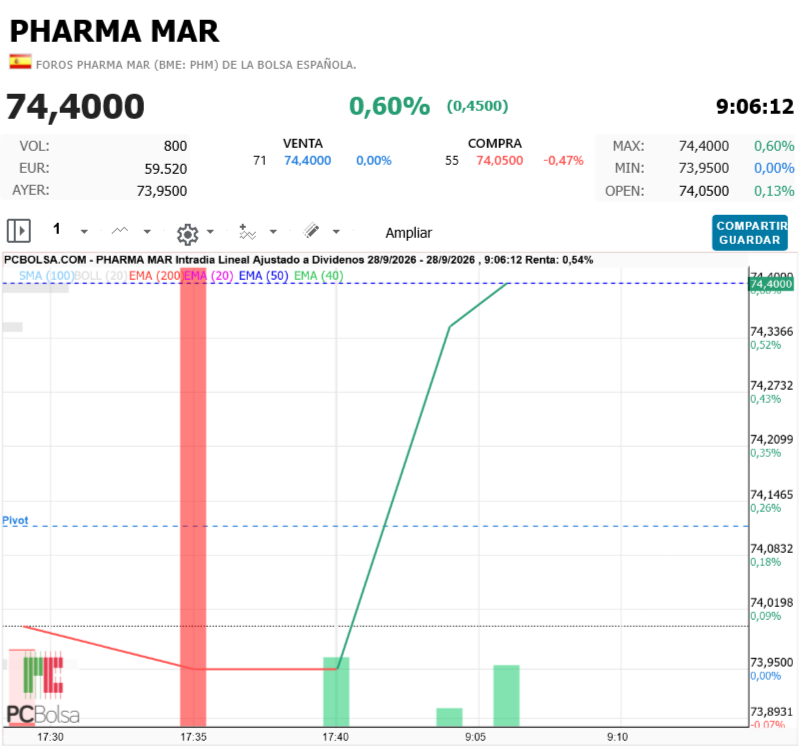Click the COMPRA price 74,0500

[x=499, y=161]
